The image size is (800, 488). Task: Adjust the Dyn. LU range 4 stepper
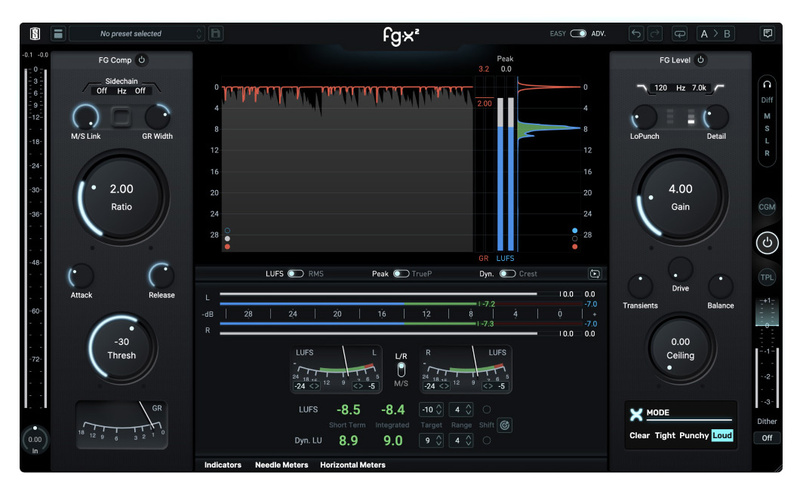[461, 440]
